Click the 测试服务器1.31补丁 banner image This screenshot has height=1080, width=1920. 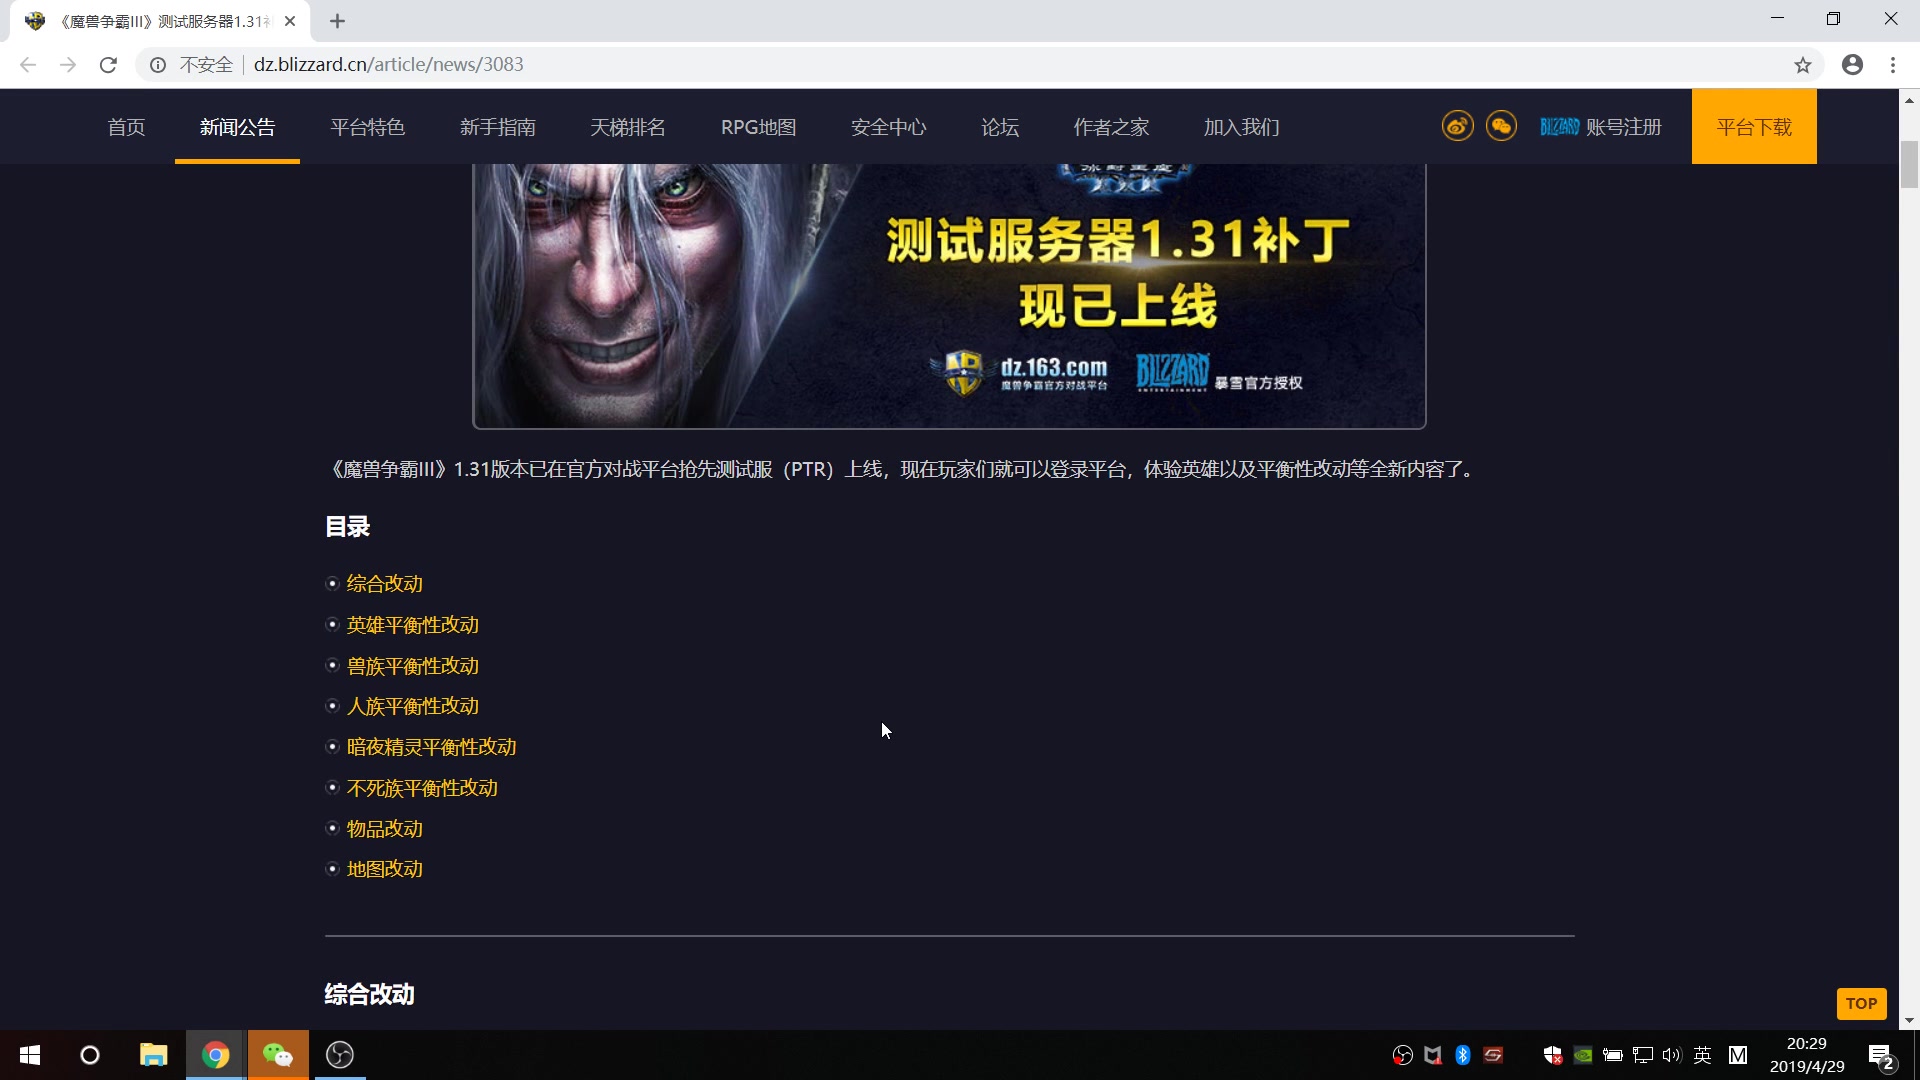949,296
